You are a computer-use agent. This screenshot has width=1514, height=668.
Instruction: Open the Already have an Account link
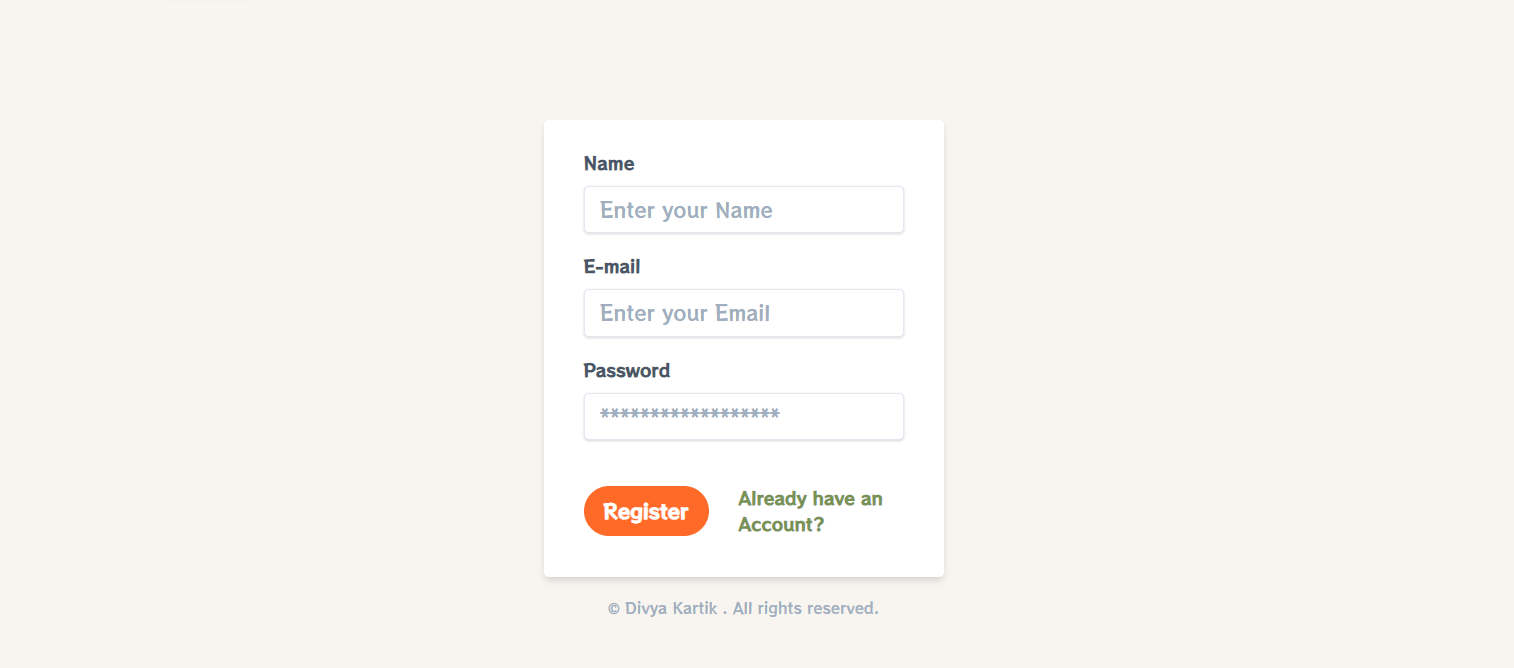(810, 511)
